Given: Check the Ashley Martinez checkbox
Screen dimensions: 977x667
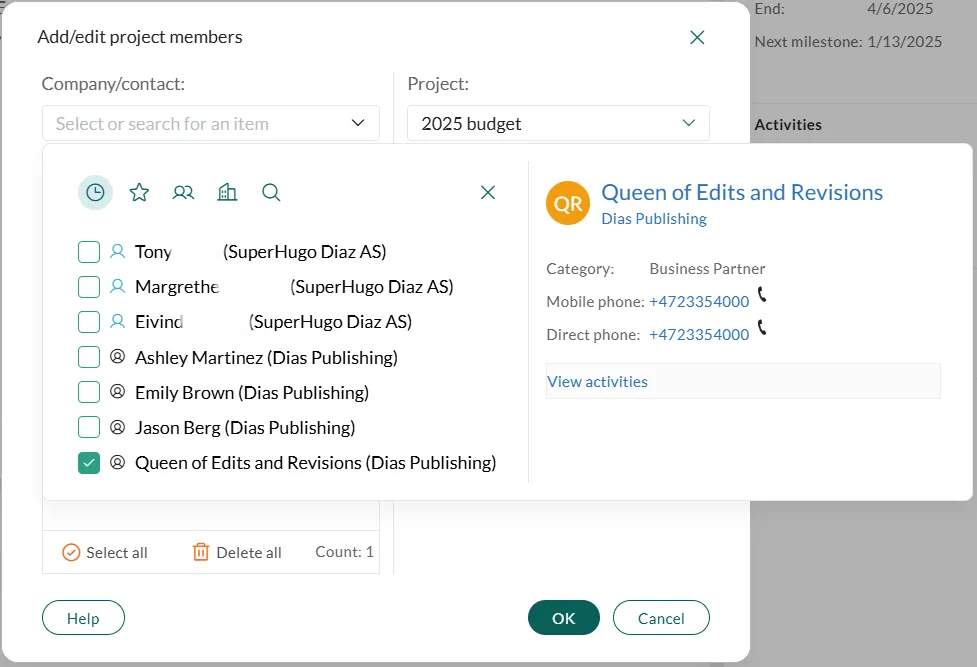Looking at the screenshot, I should pos(89,357).
